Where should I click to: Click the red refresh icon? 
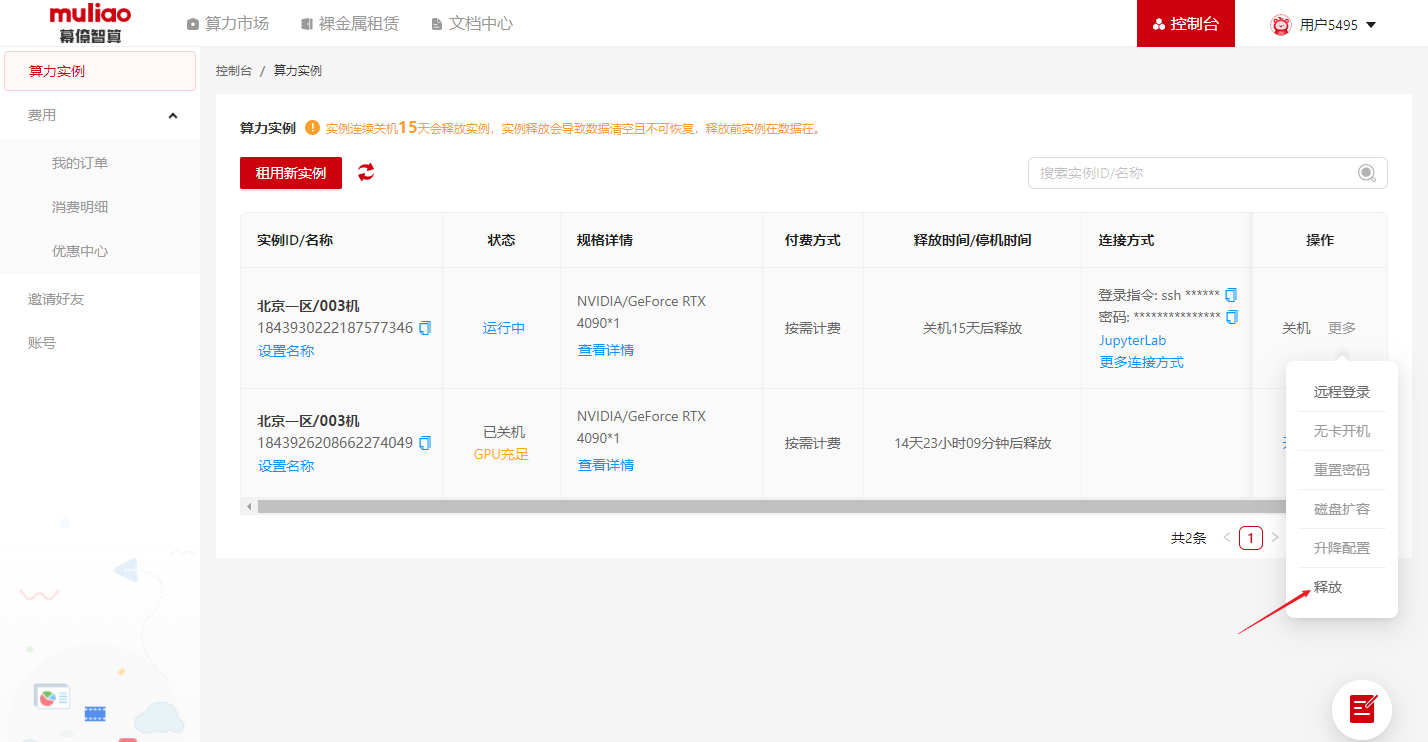(366, 172)
